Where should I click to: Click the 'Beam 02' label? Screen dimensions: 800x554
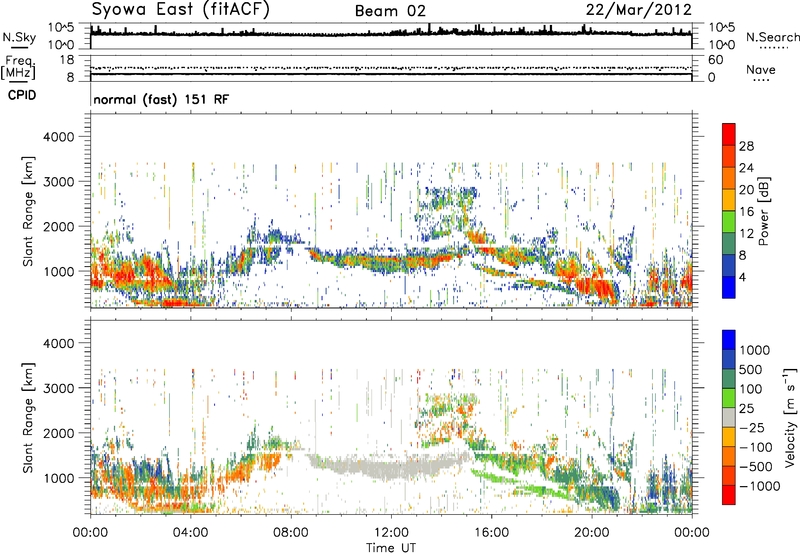click(x=390, y=11)
